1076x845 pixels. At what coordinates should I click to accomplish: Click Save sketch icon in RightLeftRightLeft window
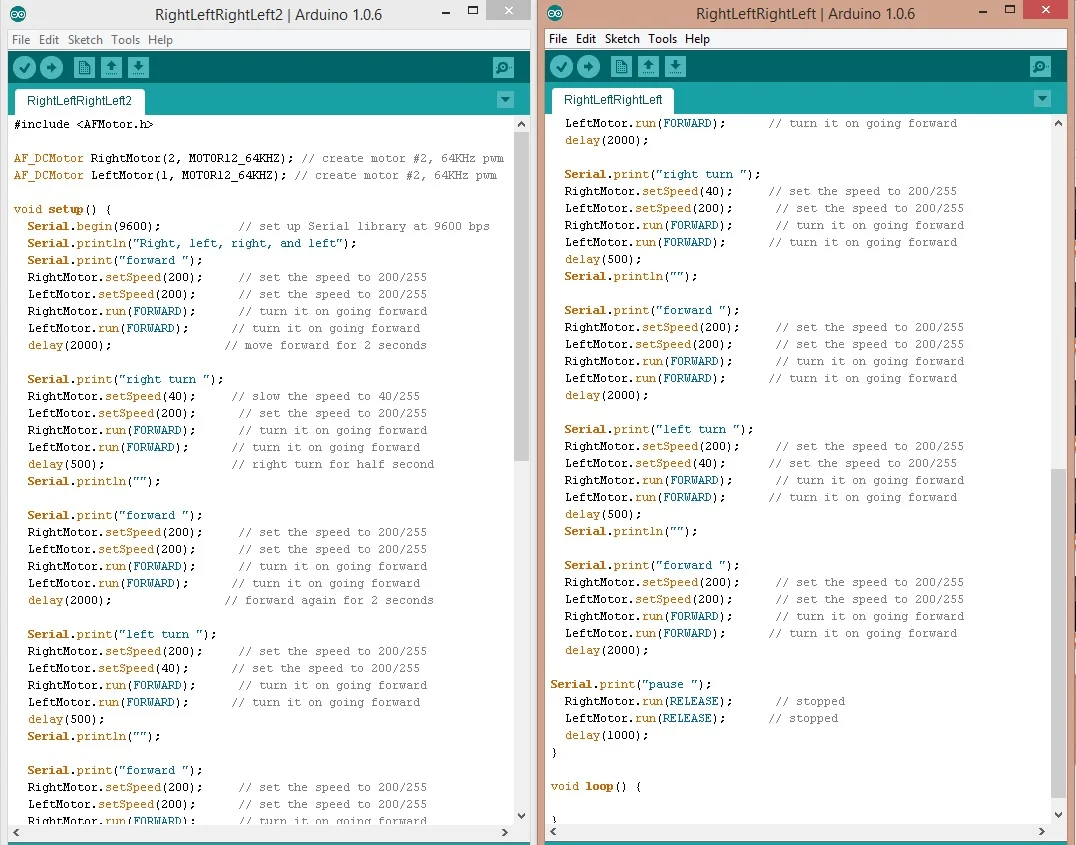pyautogui.click(x=675, y=67)
